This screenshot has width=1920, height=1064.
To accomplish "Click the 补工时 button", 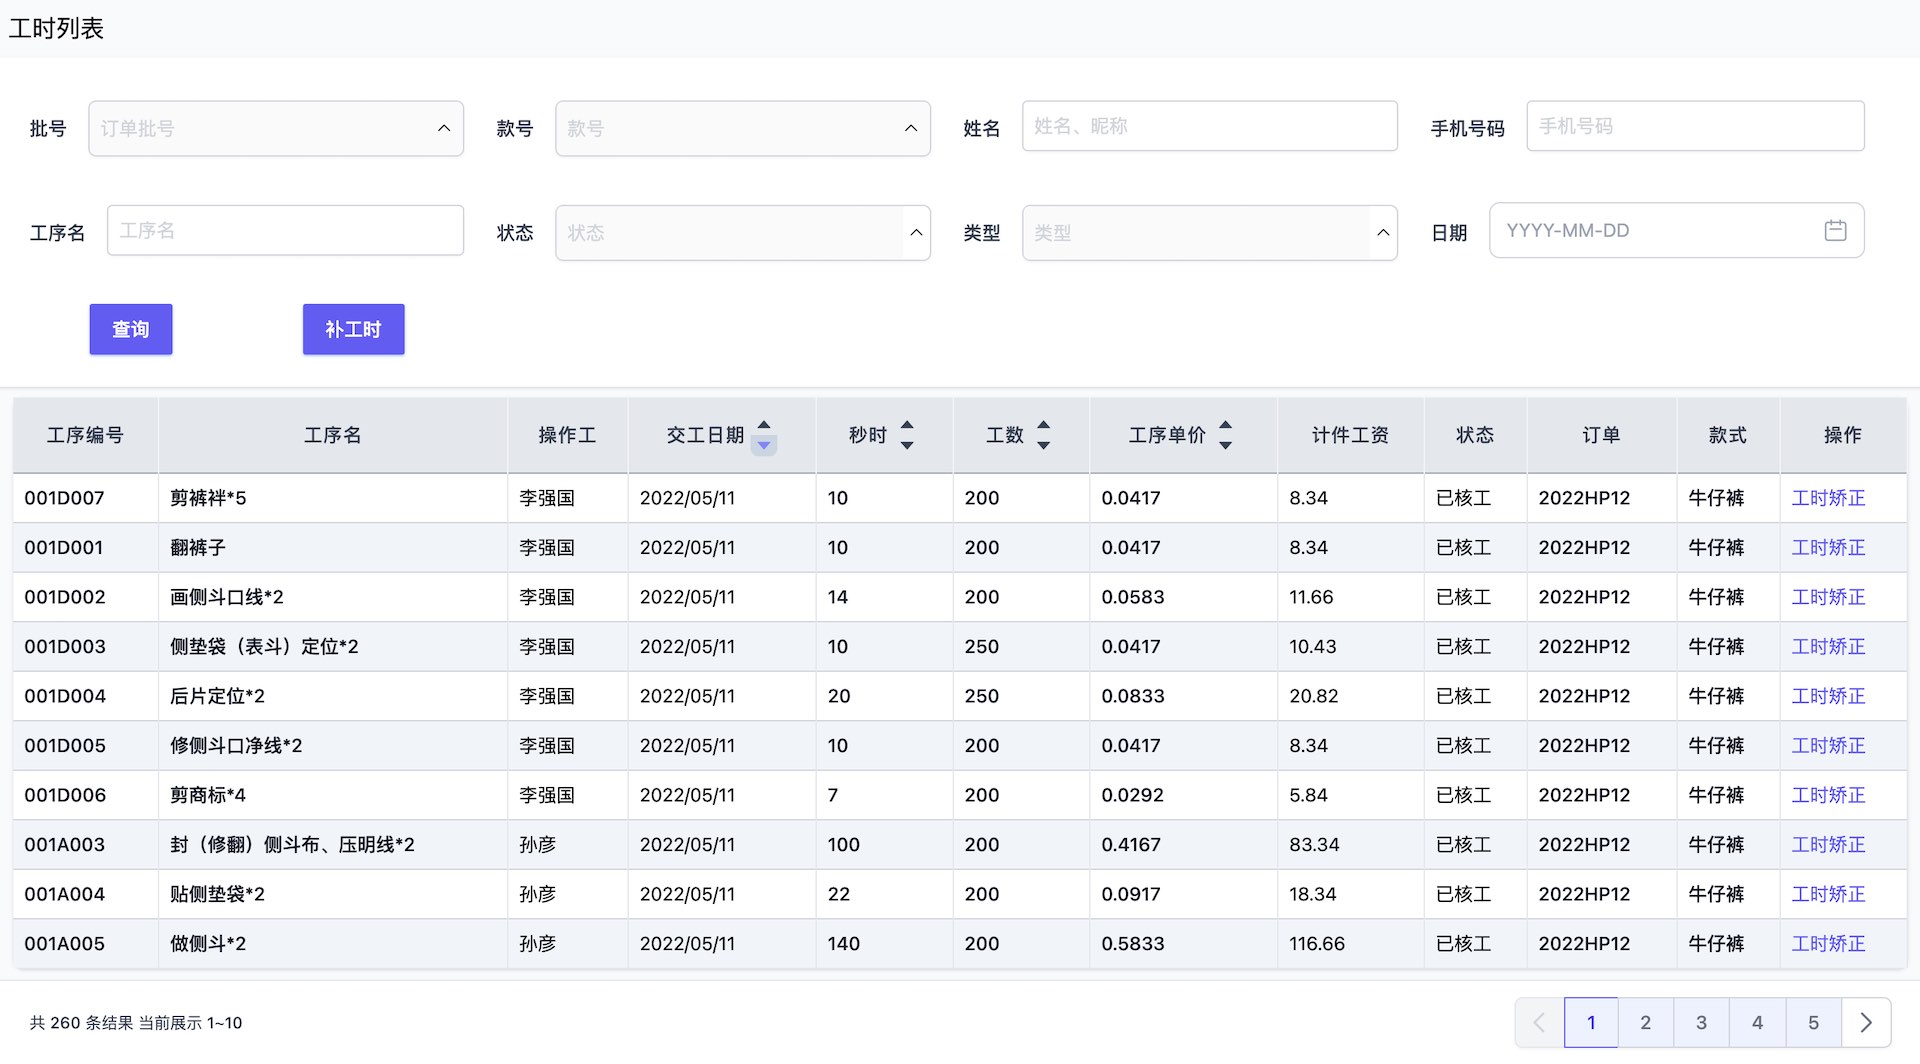I will 353,329.
